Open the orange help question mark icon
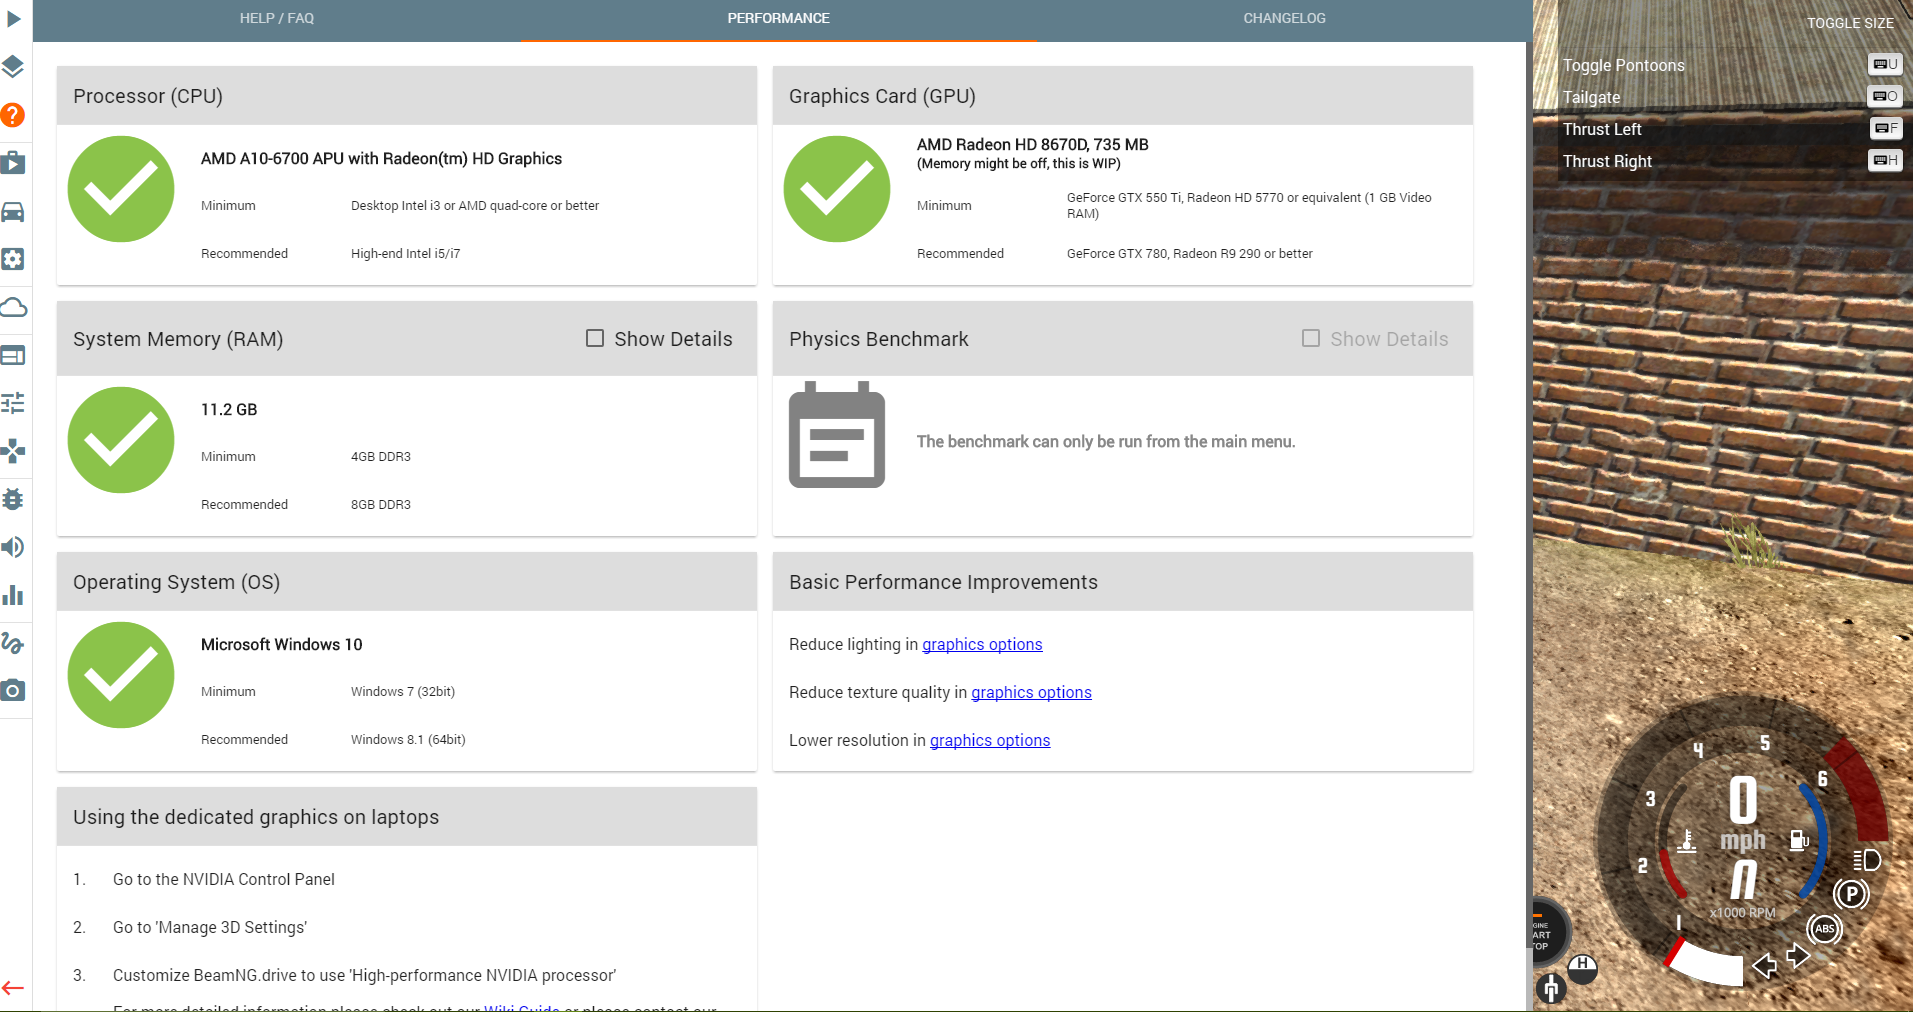Screen dimensions: 1913x1012 click(x=12, y=115)
